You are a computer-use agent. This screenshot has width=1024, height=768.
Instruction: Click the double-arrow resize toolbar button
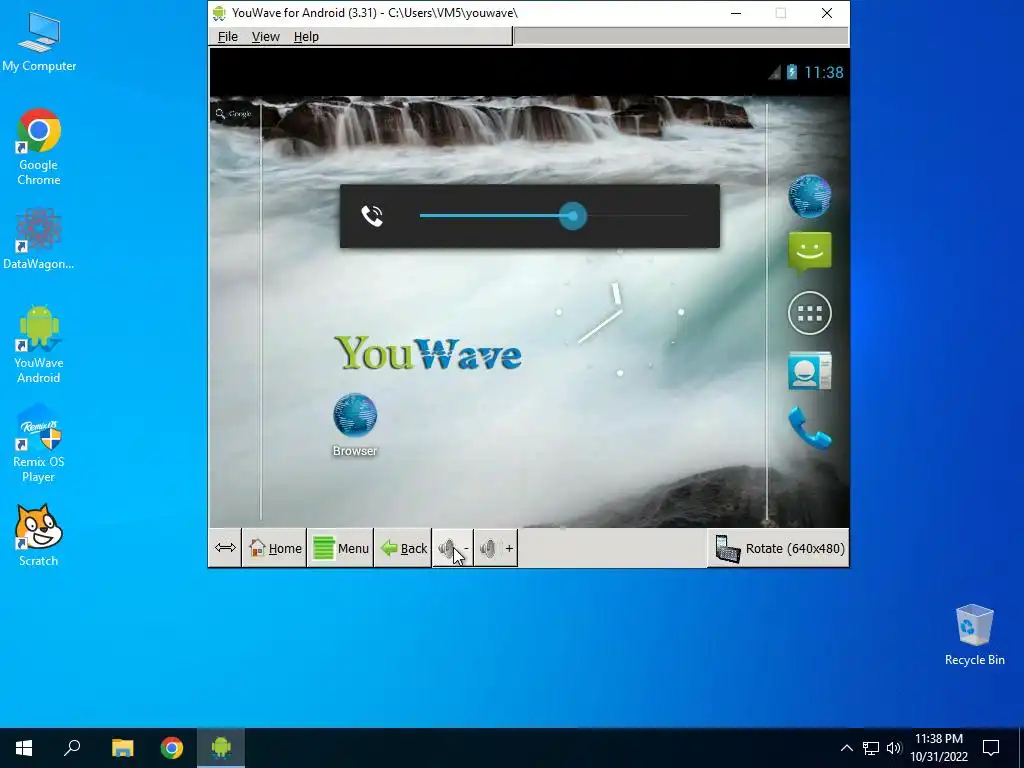(x=225, y=548)
